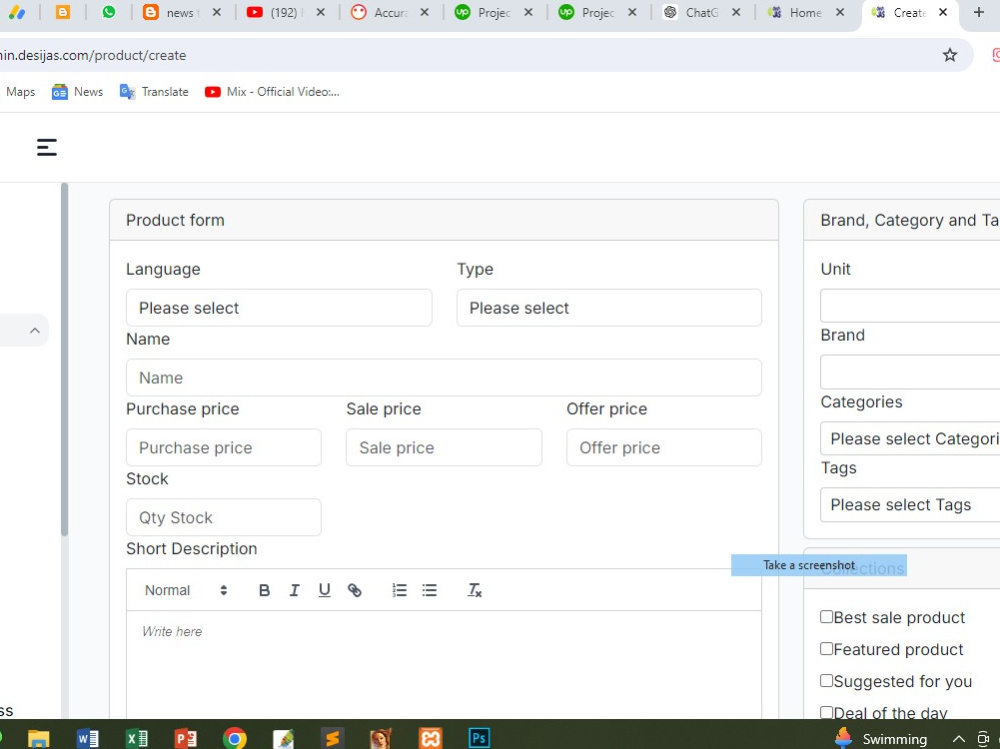The height and width of the screenshot is (749, 1000).
Task: Apply italic formatting in the description editor
Action: pyautogui.click(x=294, y=589)
